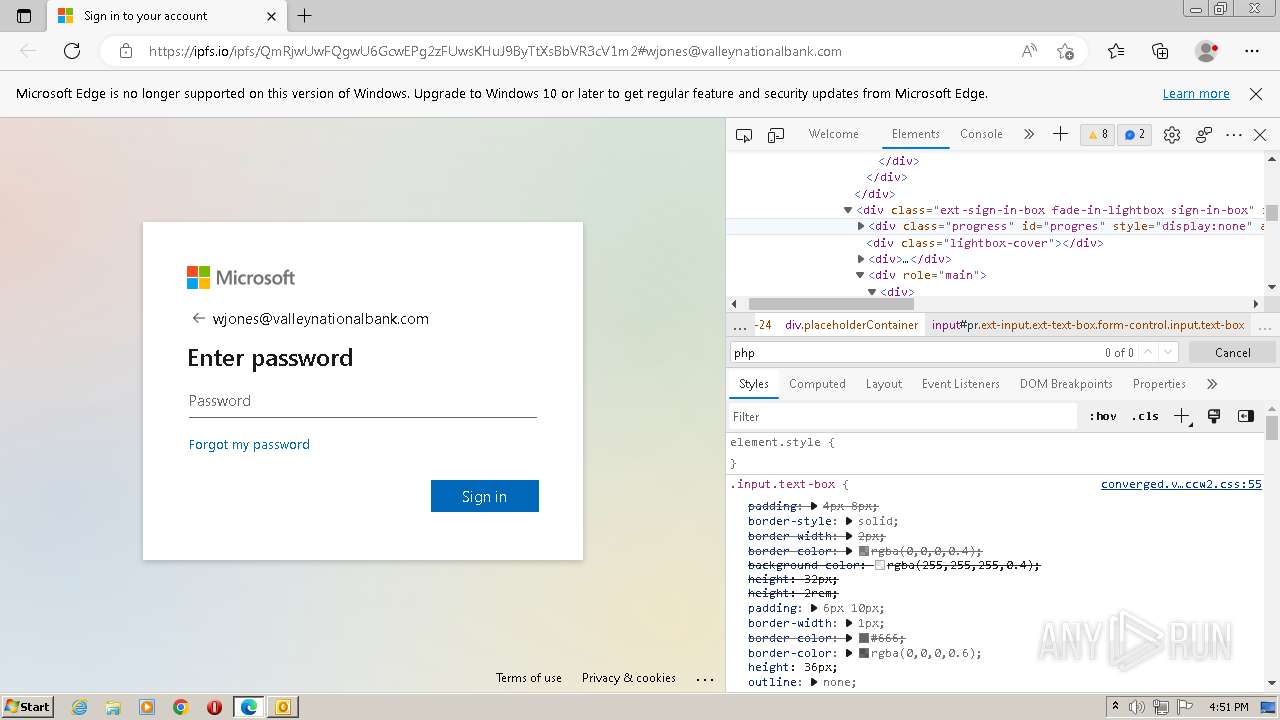Screen dimensions: 1280x720
Task: Activate the inspect element picker tool
Action: [x=744, y=135]
